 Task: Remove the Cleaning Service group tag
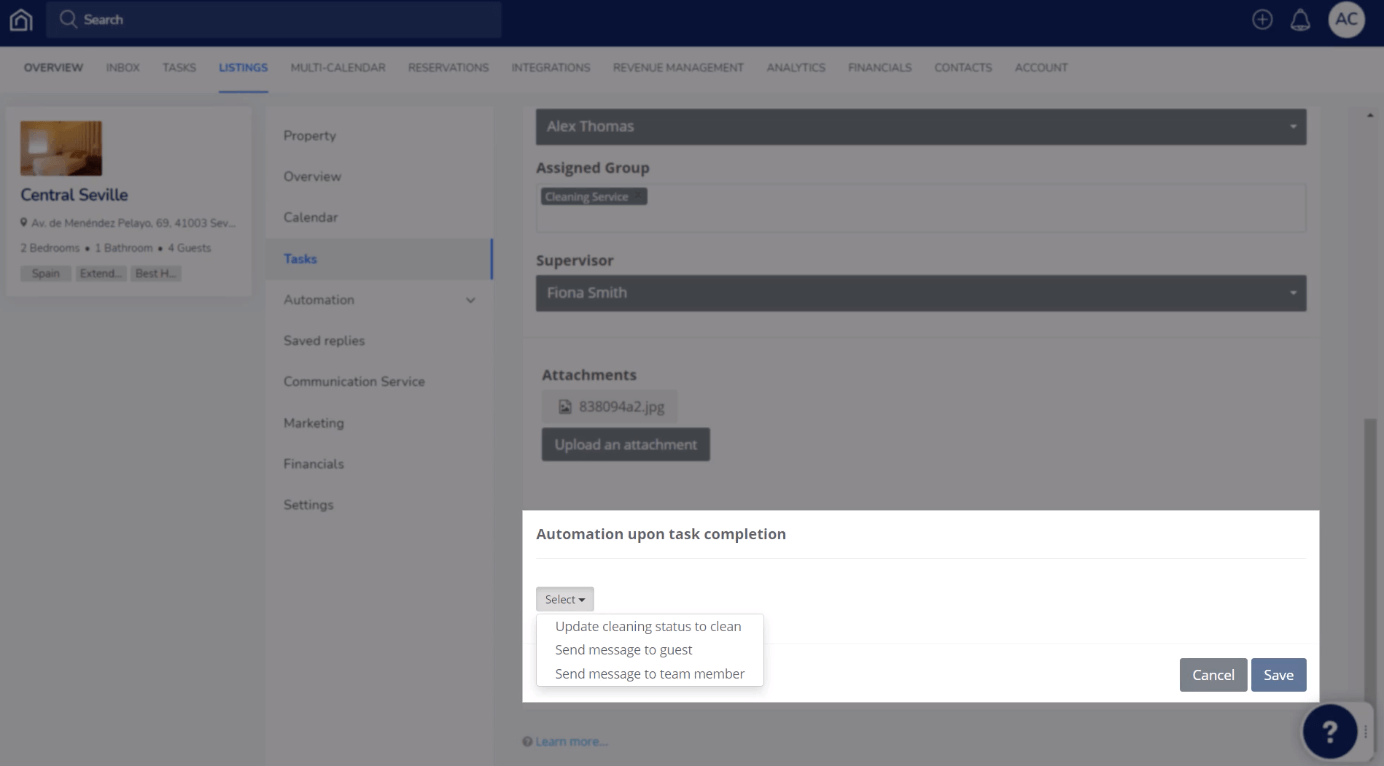click(639, 196)
